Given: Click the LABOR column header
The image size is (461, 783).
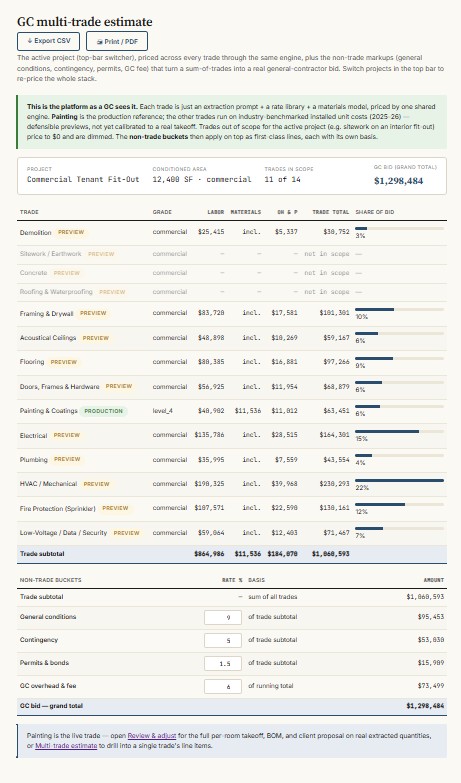Looking at the screenshot, I should pos(216,212).
